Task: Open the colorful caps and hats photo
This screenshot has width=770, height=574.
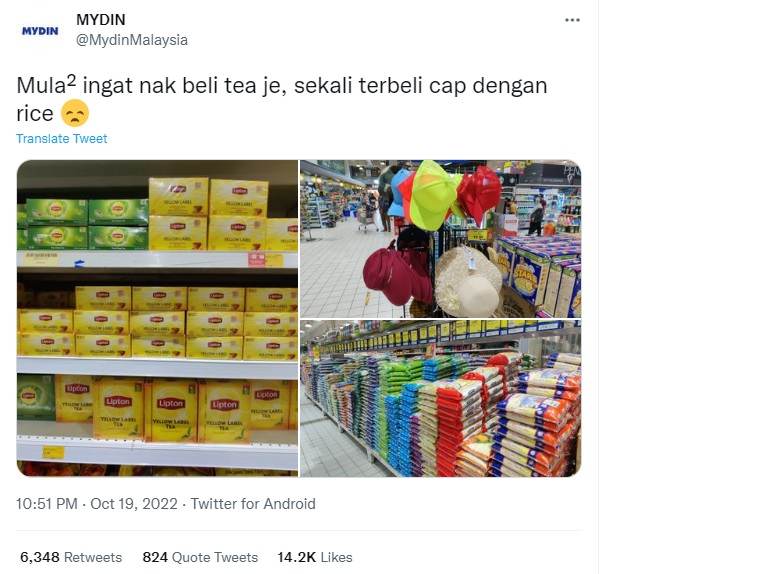Action: click(x=440, y=239)
